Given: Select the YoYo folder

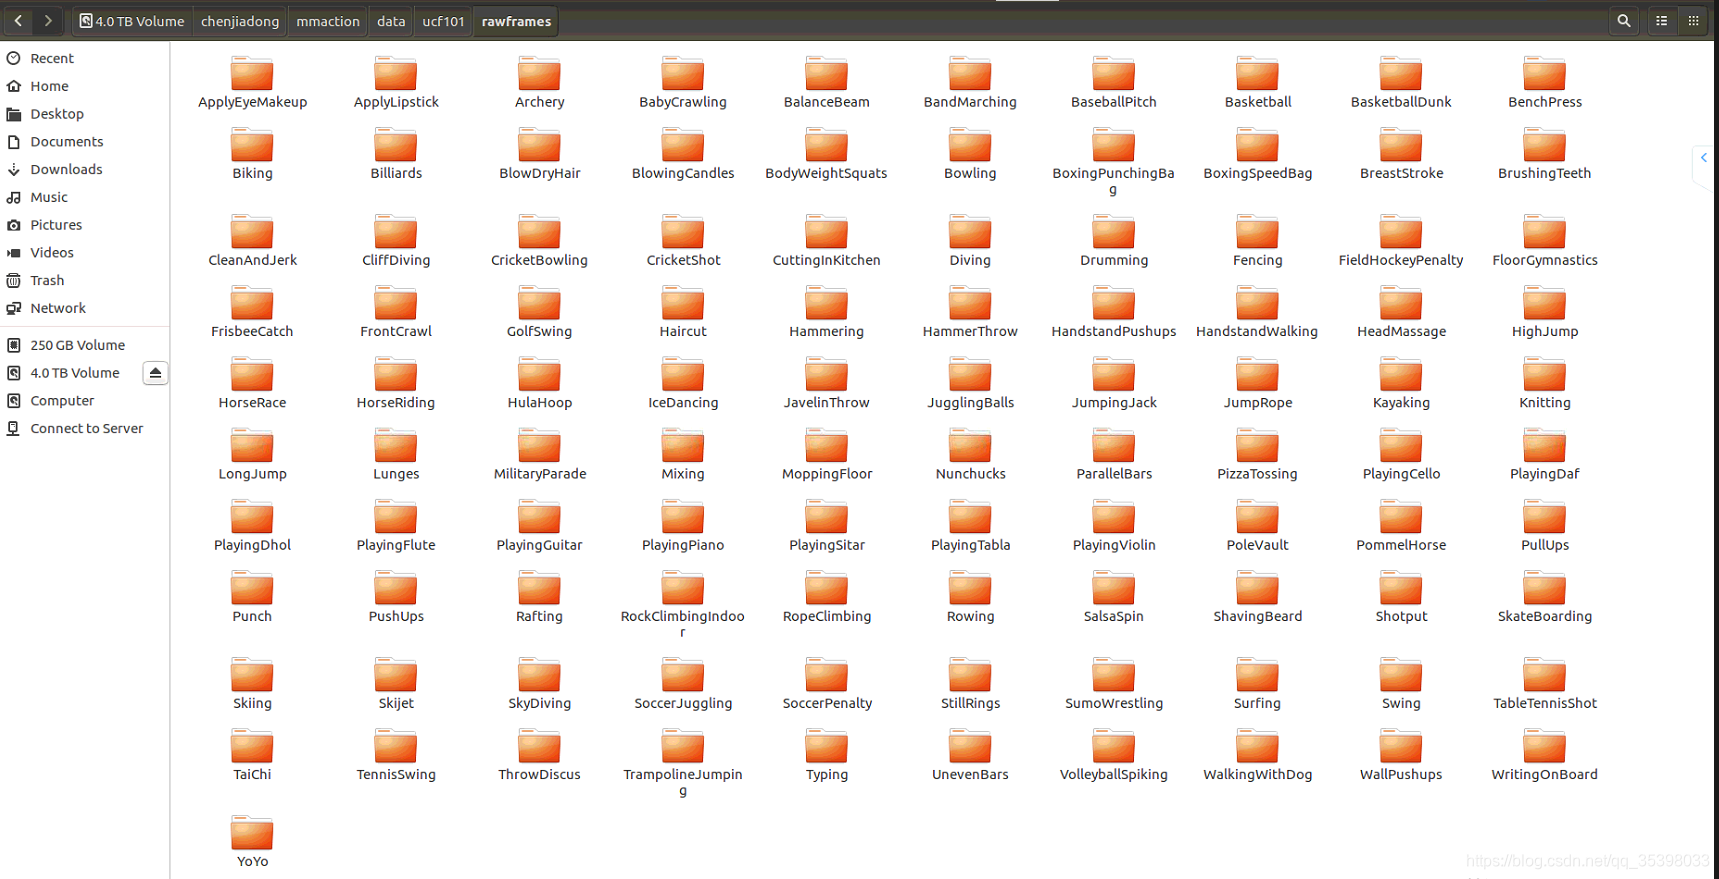Looking at the screenshot, I should click(252, 841).
